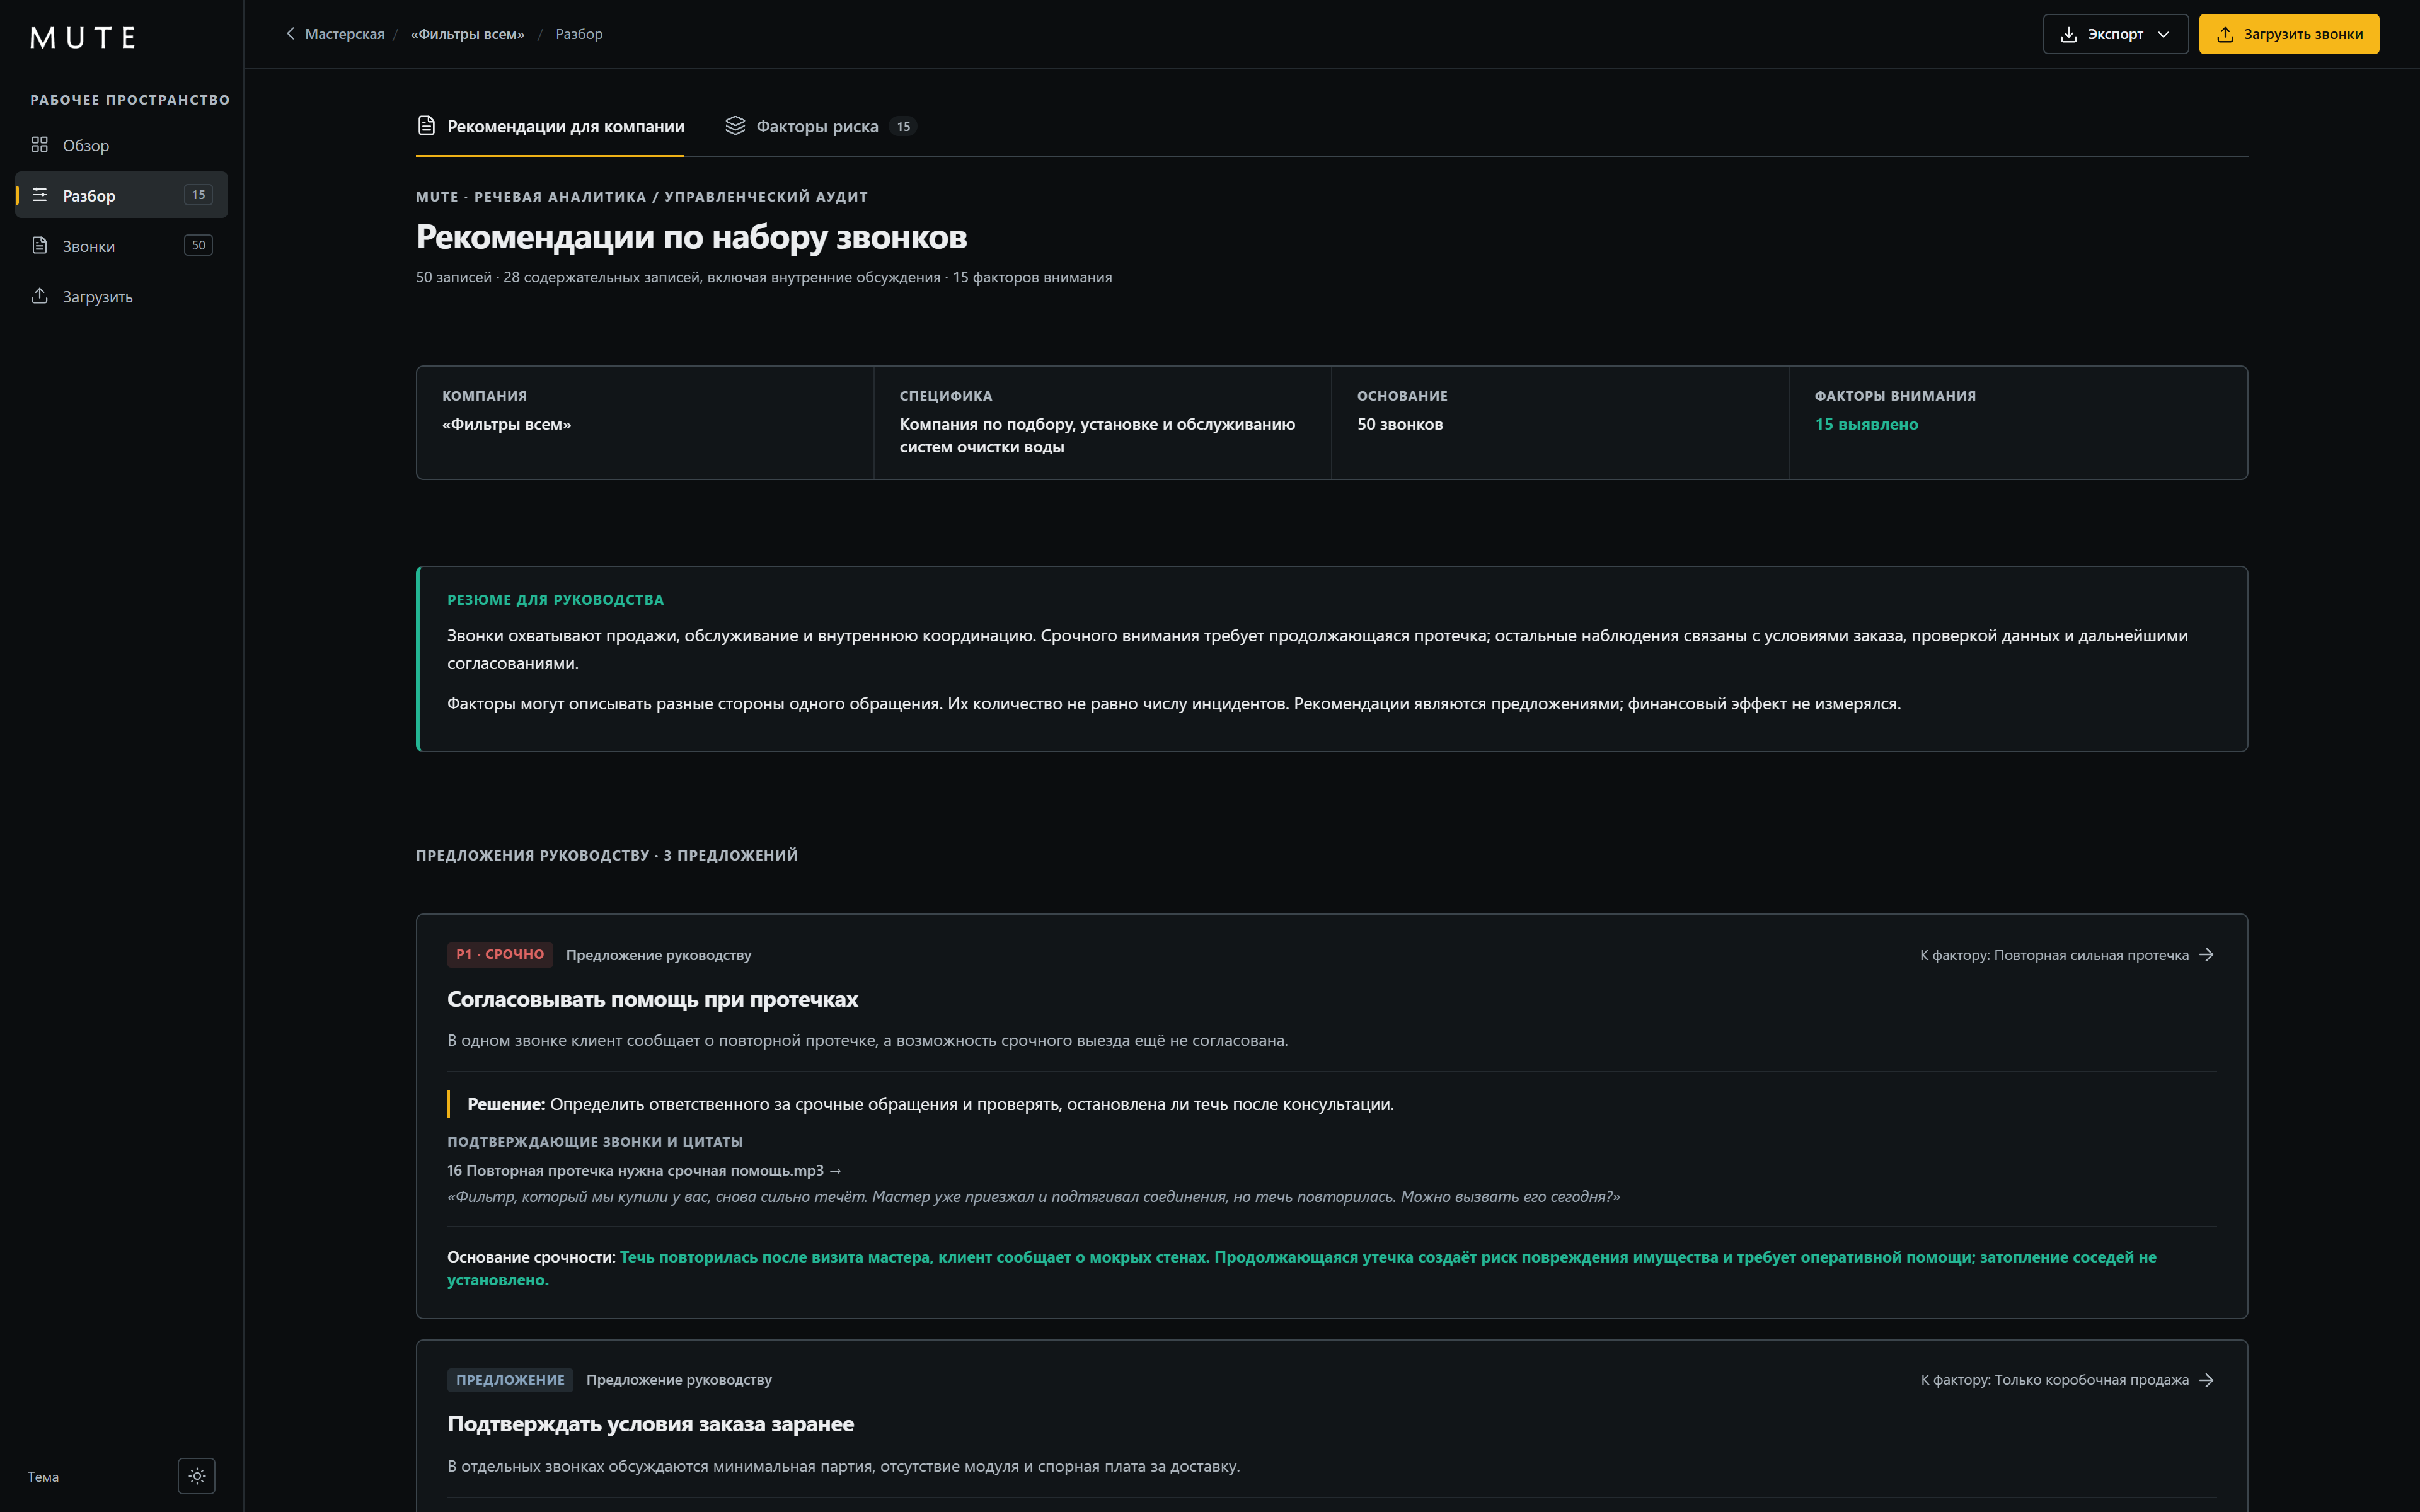Click the 15 badge on Факторы риска
The height and width of the screenshot is (1512, 2420).
903,126
